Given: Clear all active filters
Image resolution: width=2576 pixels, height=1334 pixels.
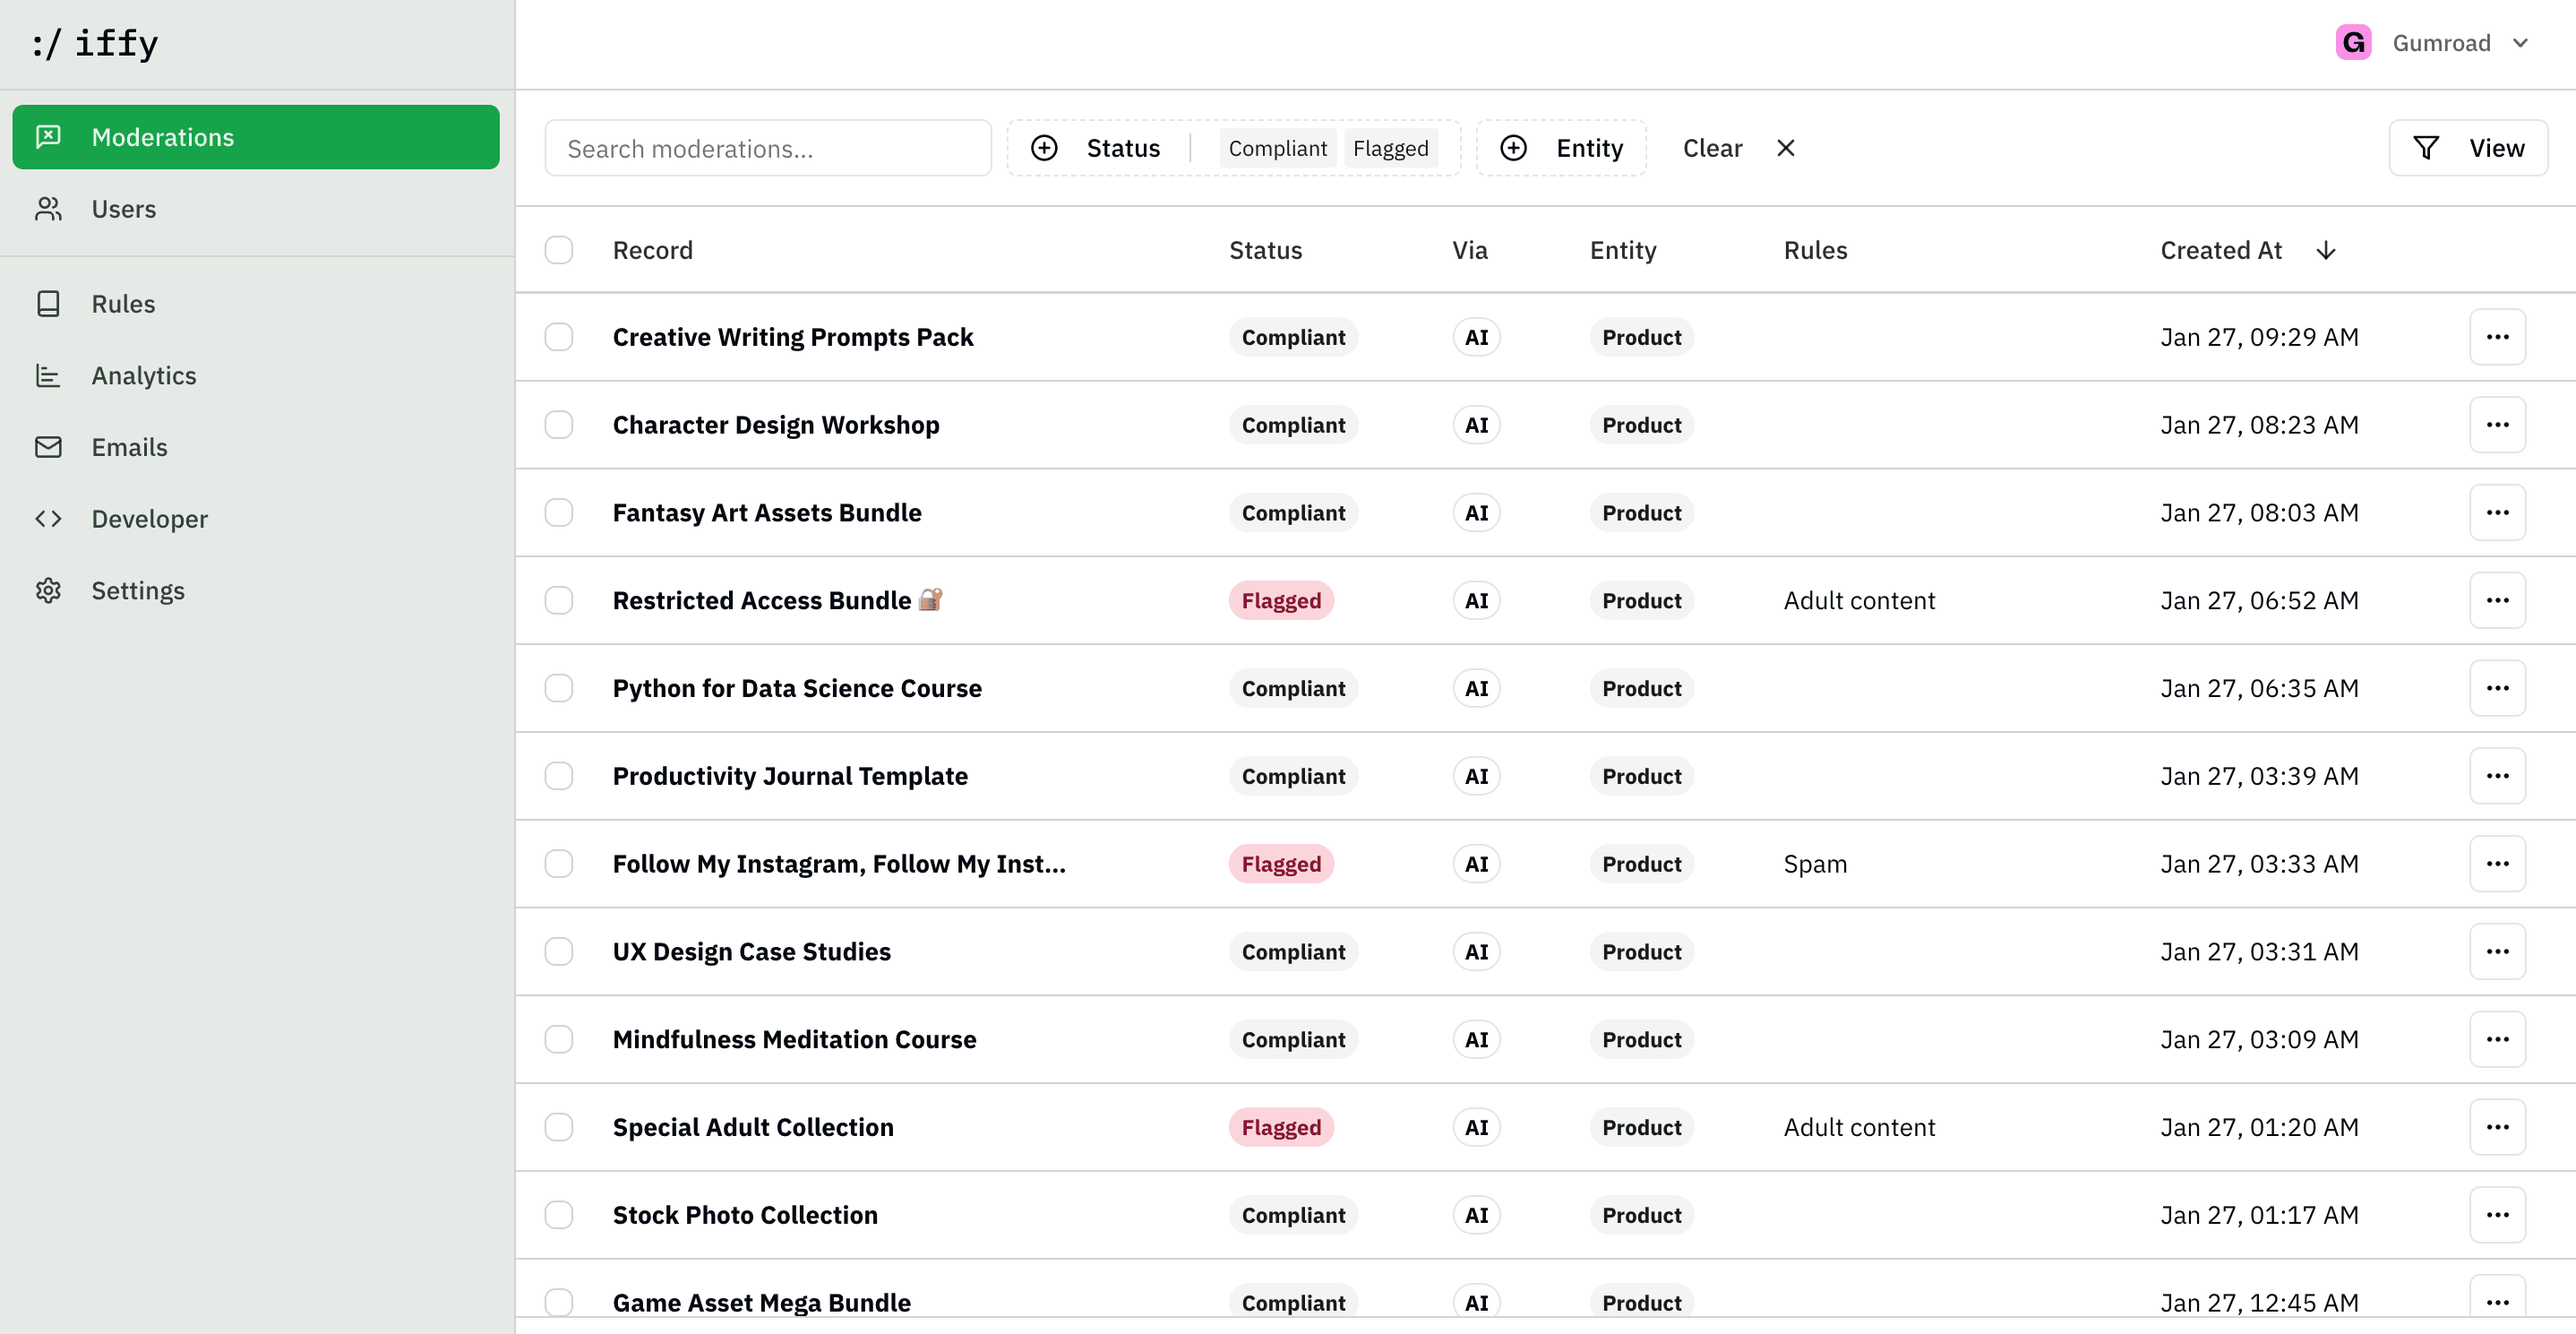Looking at the screenshot, I should click(x=1712, y=147).
